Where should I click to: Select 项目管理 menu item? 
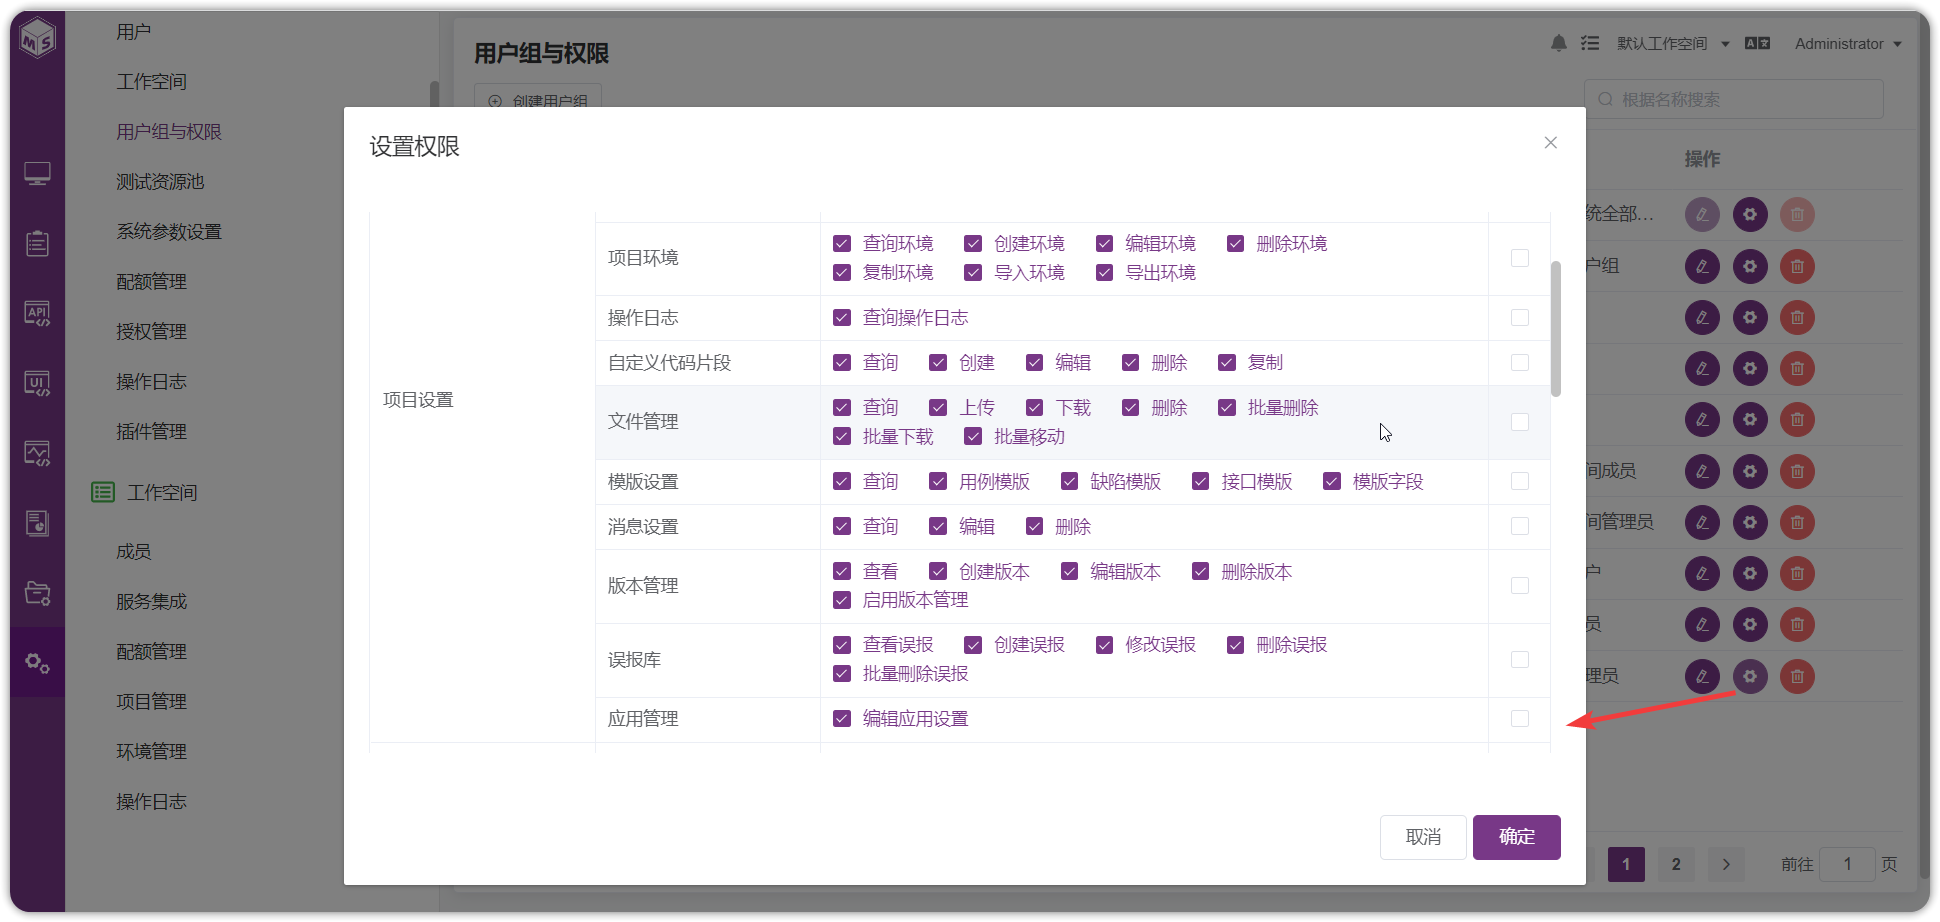(x=151, y=702)
